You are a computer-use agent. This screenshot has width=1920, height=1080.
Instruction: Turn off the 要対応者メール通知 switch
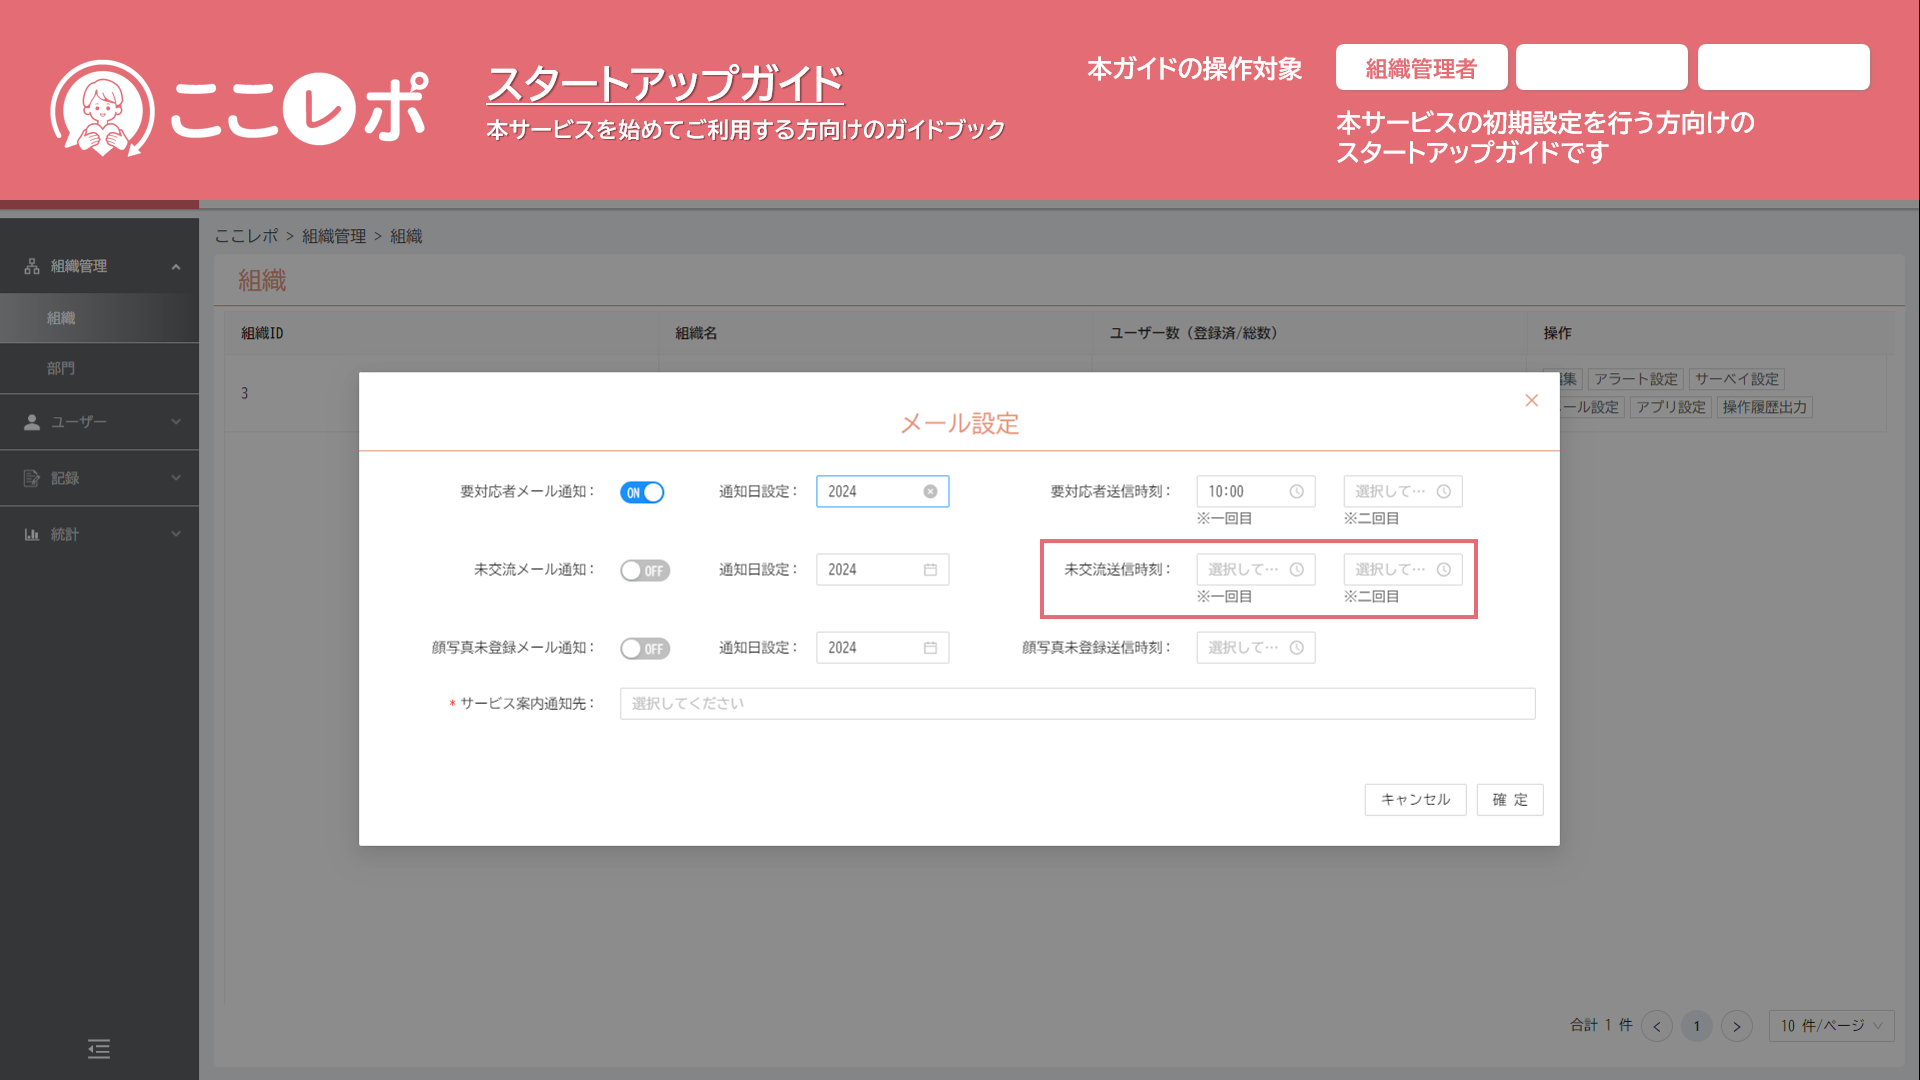click(x=642, y=492)
